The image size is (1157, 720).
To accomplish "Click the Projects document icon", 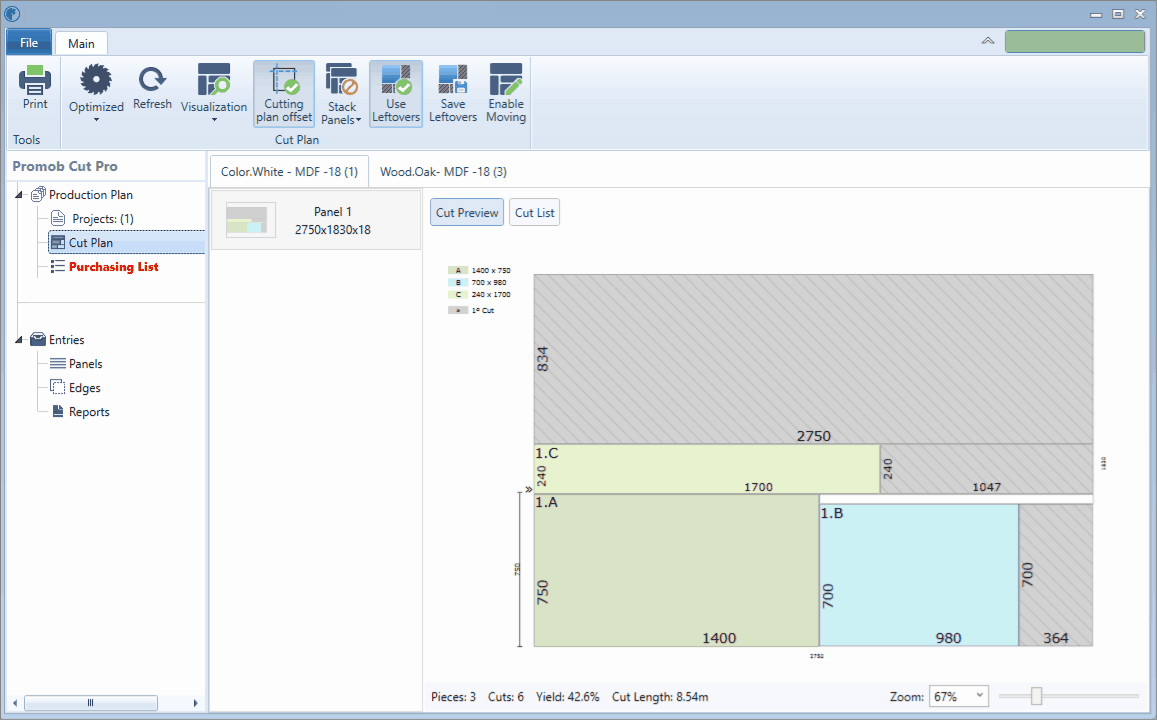I will 58,218.
